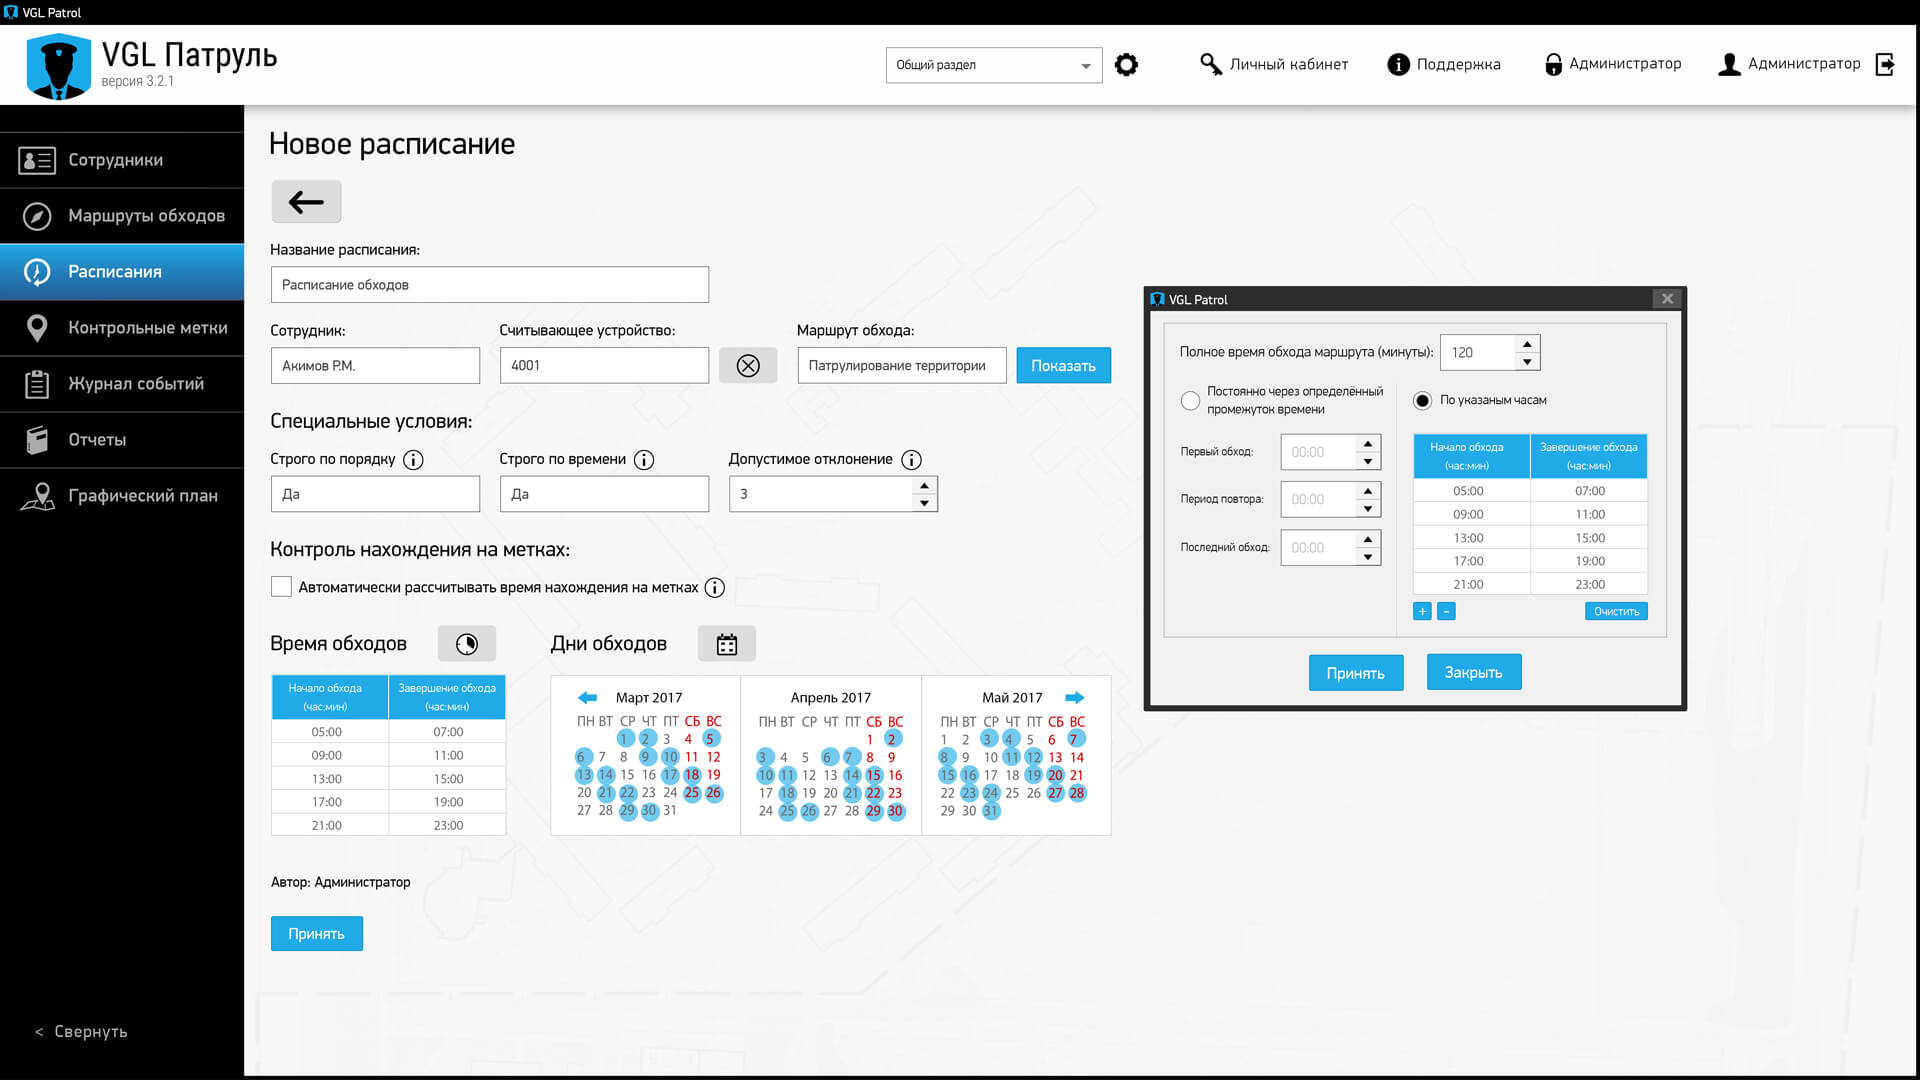Open 'Строго по порядку' value field

coord(375,494)
